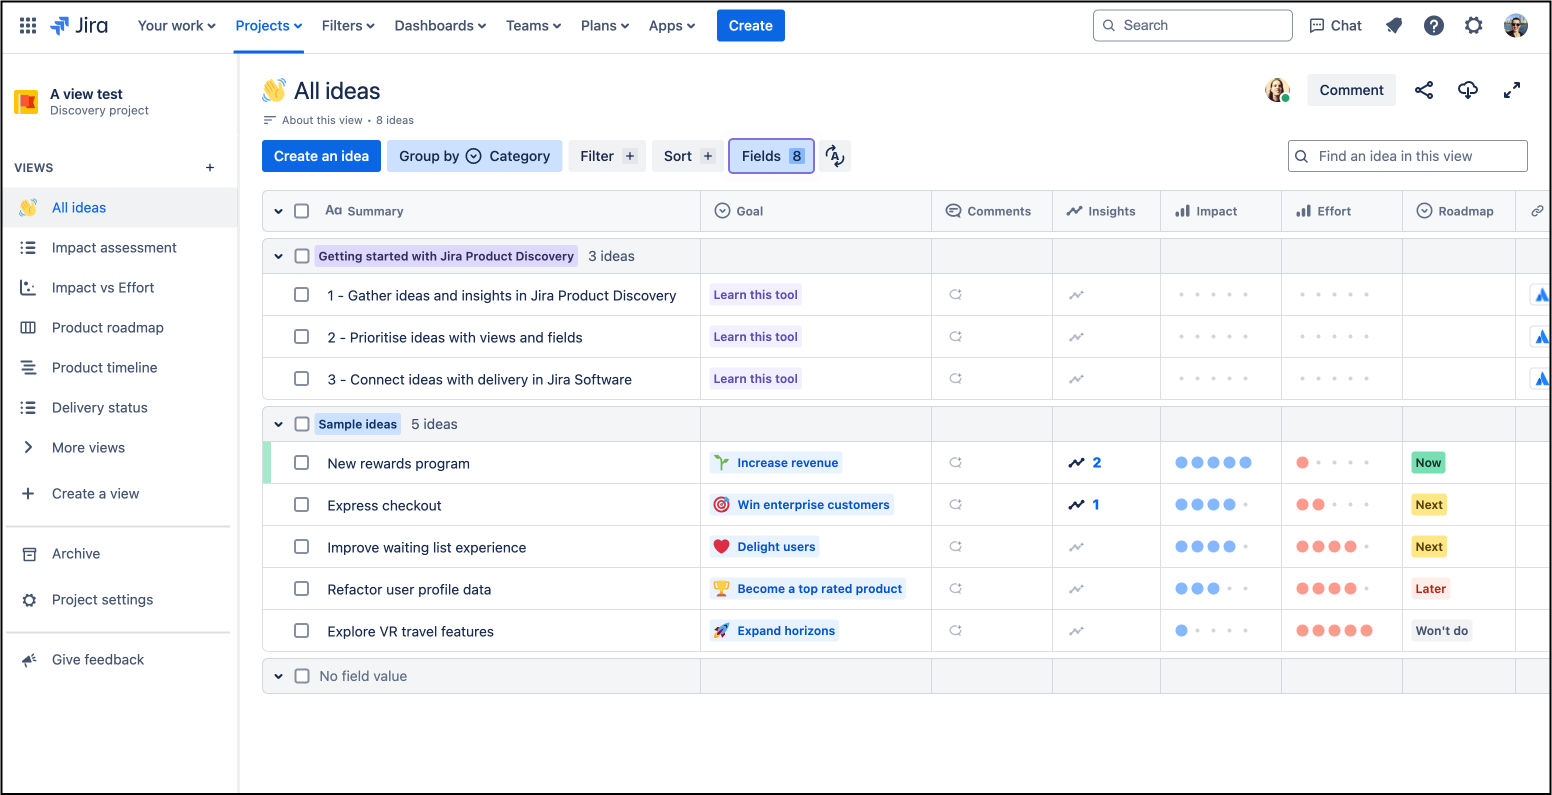Expand the No field value group

(x=278, y=676)
